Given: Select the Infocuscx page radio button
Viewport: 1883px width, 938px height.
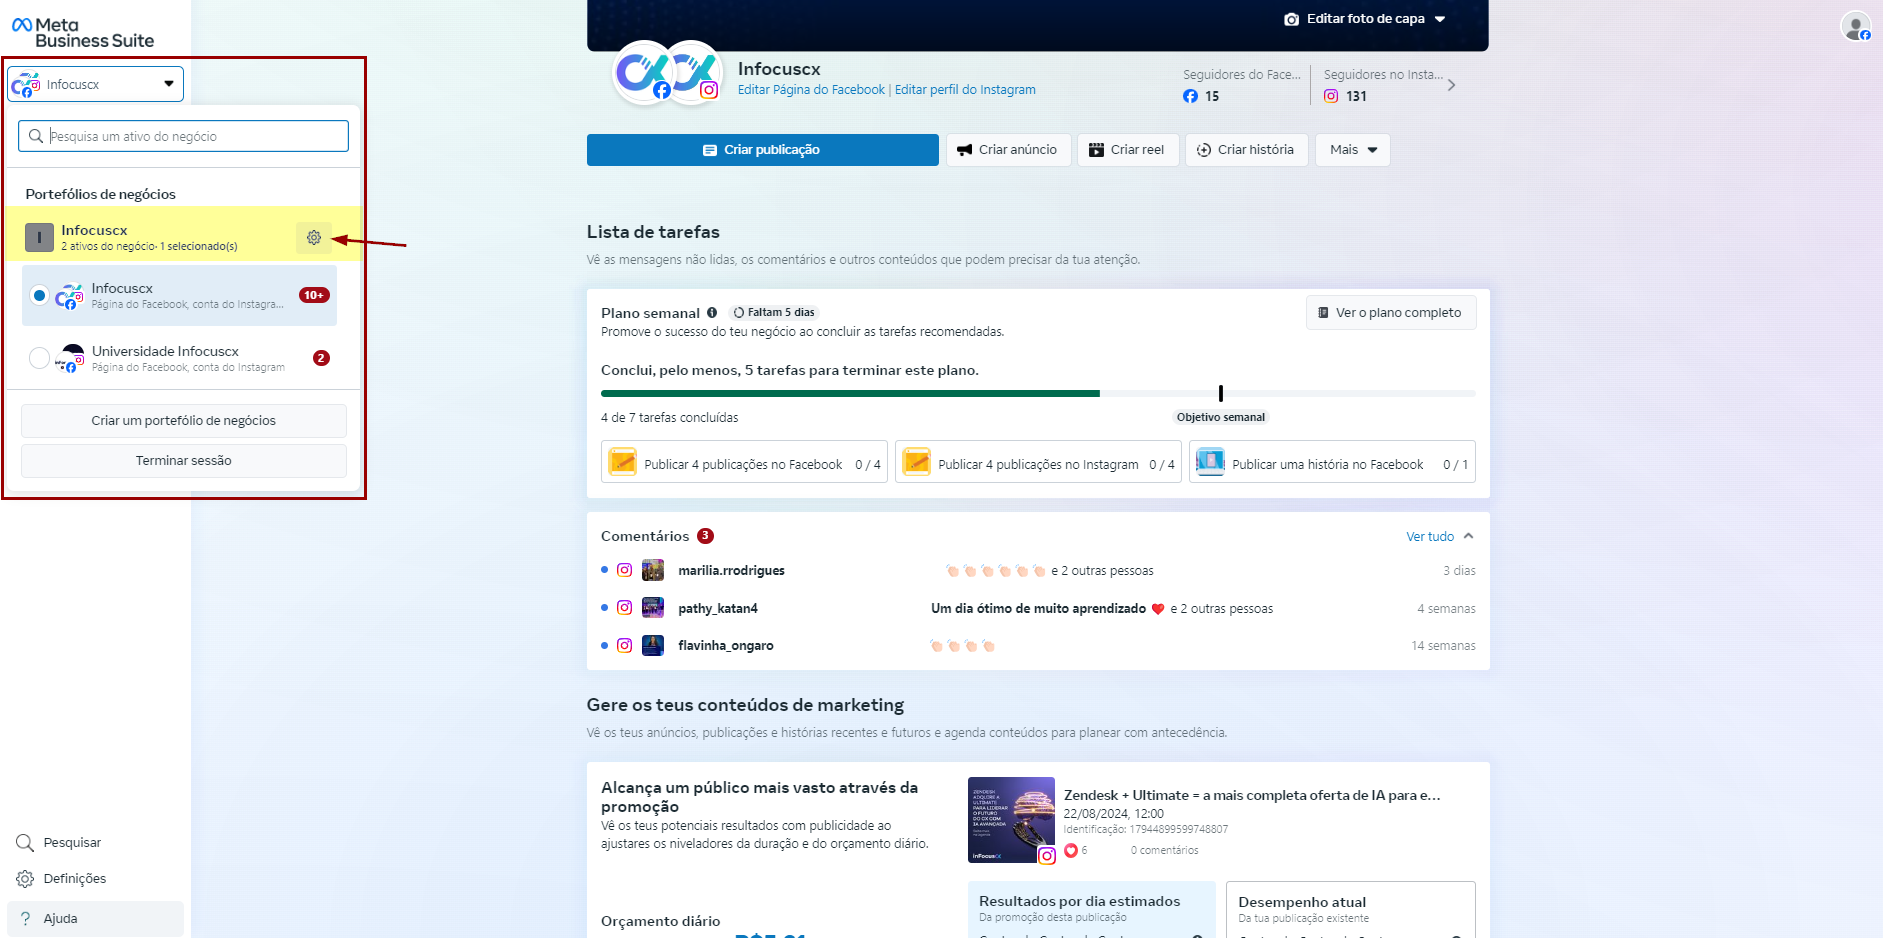Looking at the screenshot, I should tap(39, 296).
